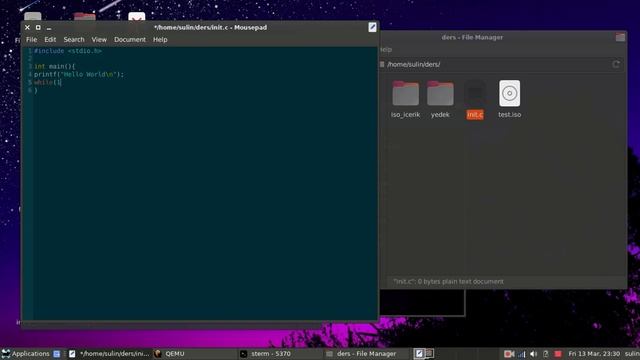Open the Fri 13 Mar clock in the panel
Viewport: 640px width, 360px height.
[594, 353]
